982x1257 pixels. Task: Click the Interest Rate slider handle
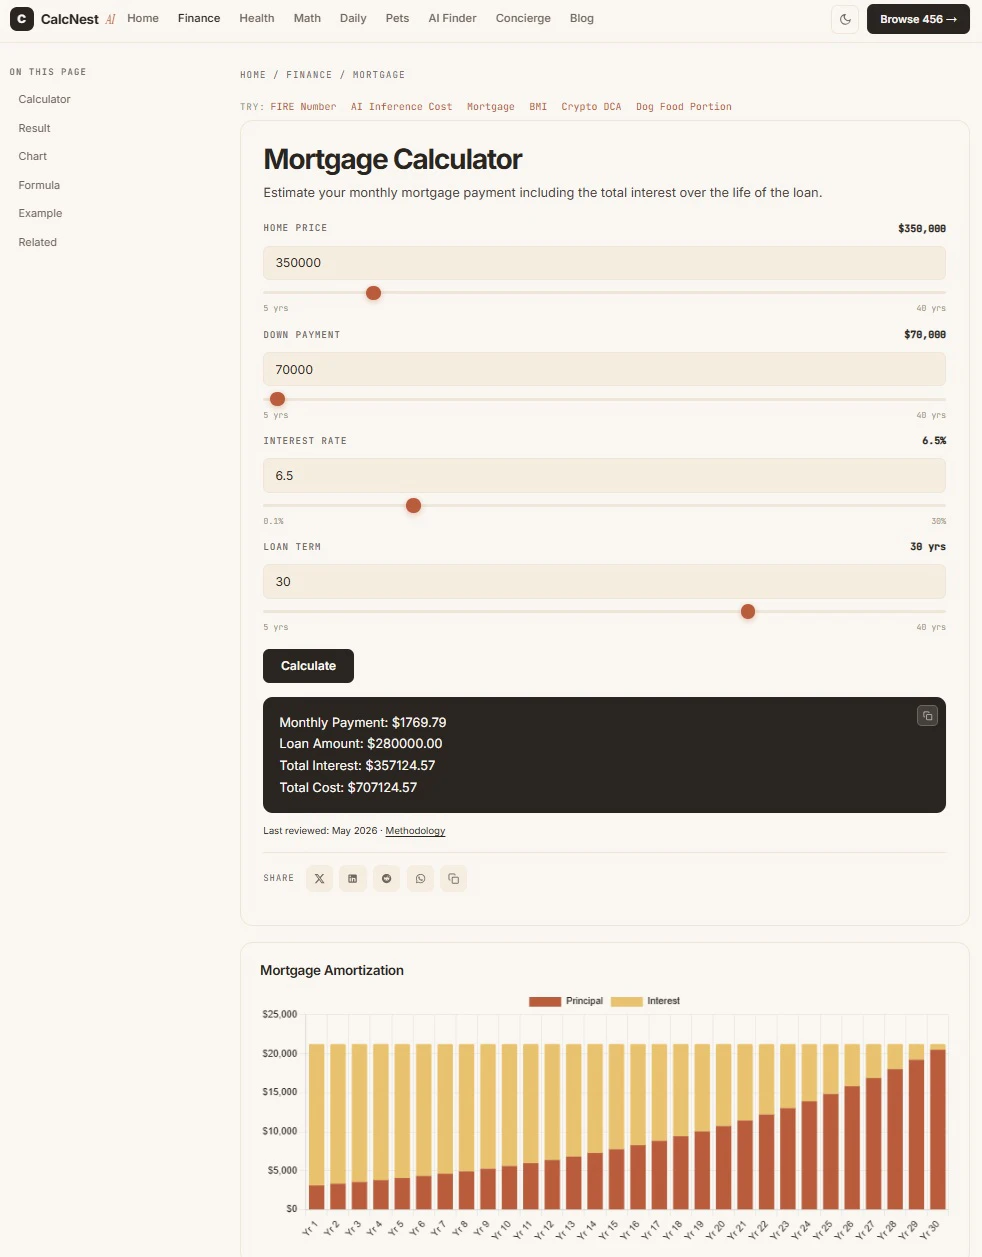click(413, 506)
